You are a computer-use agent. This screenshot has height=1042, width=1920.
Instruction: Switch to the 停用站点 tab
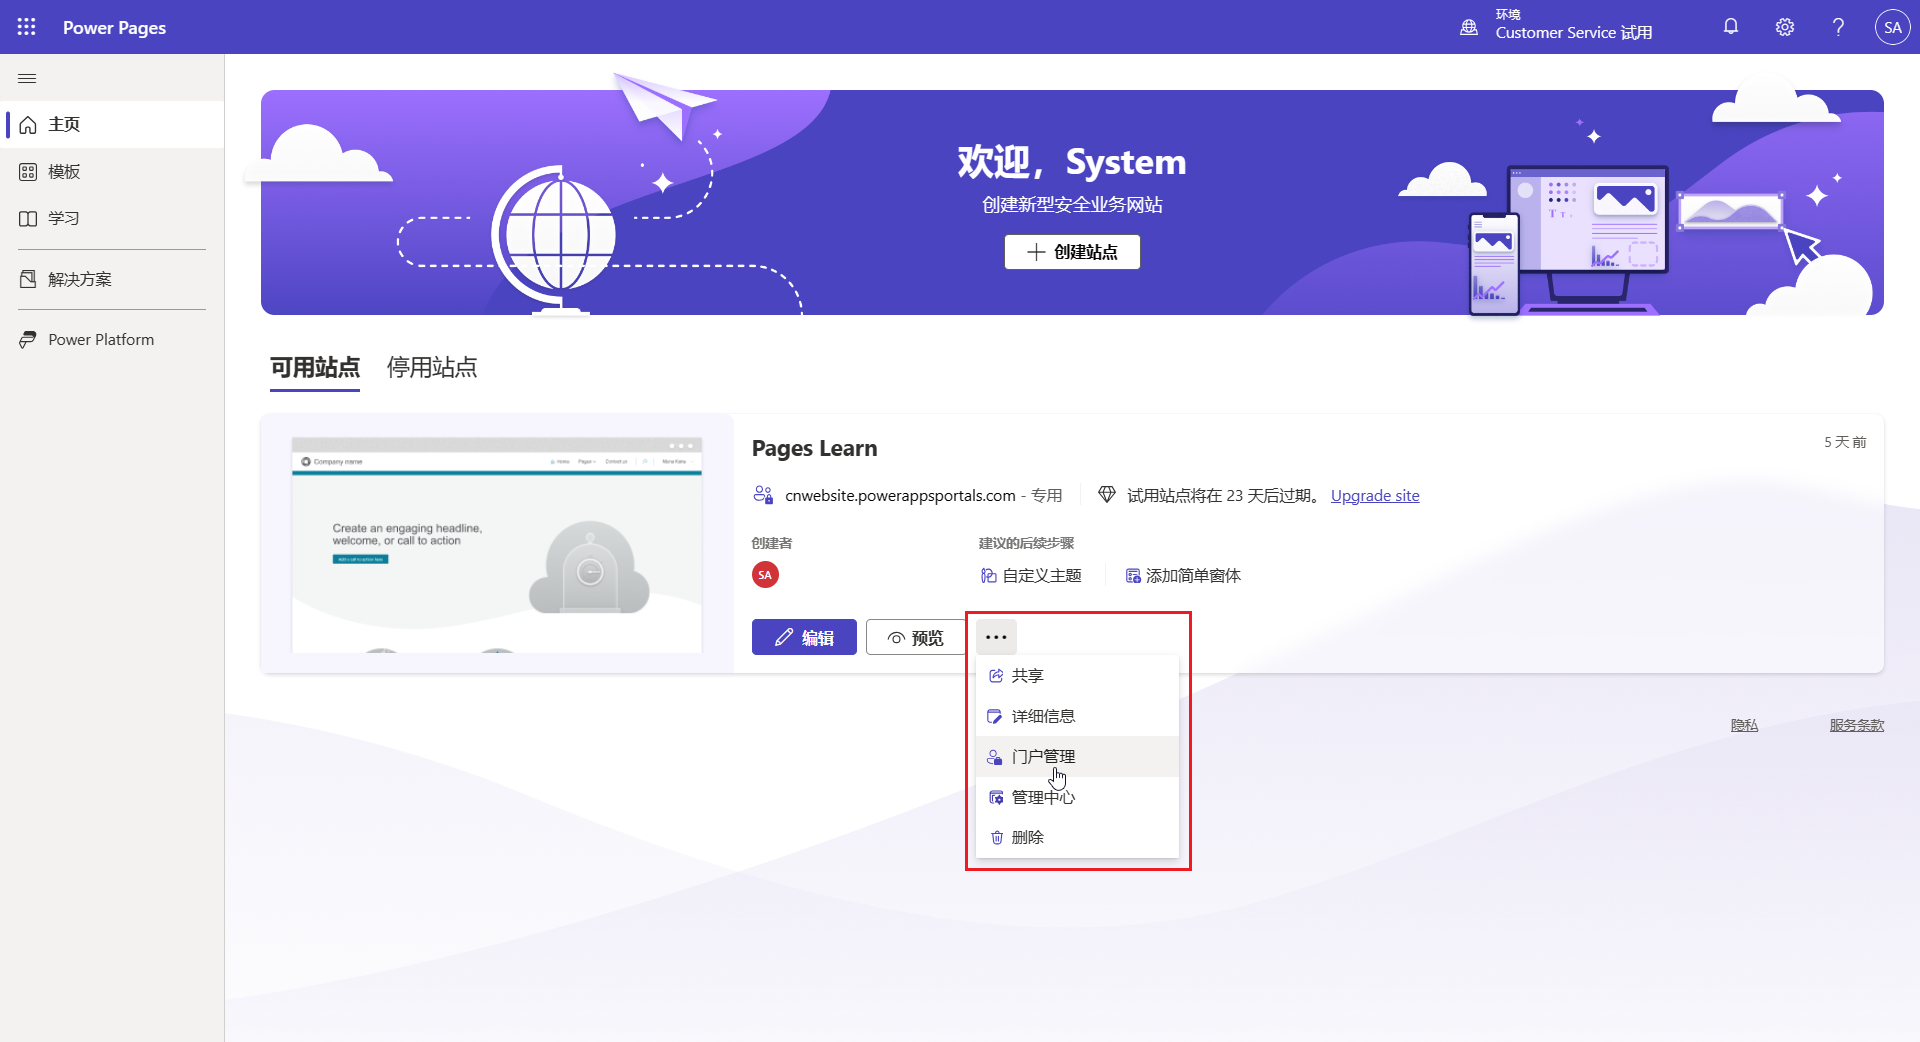(432, 368)
